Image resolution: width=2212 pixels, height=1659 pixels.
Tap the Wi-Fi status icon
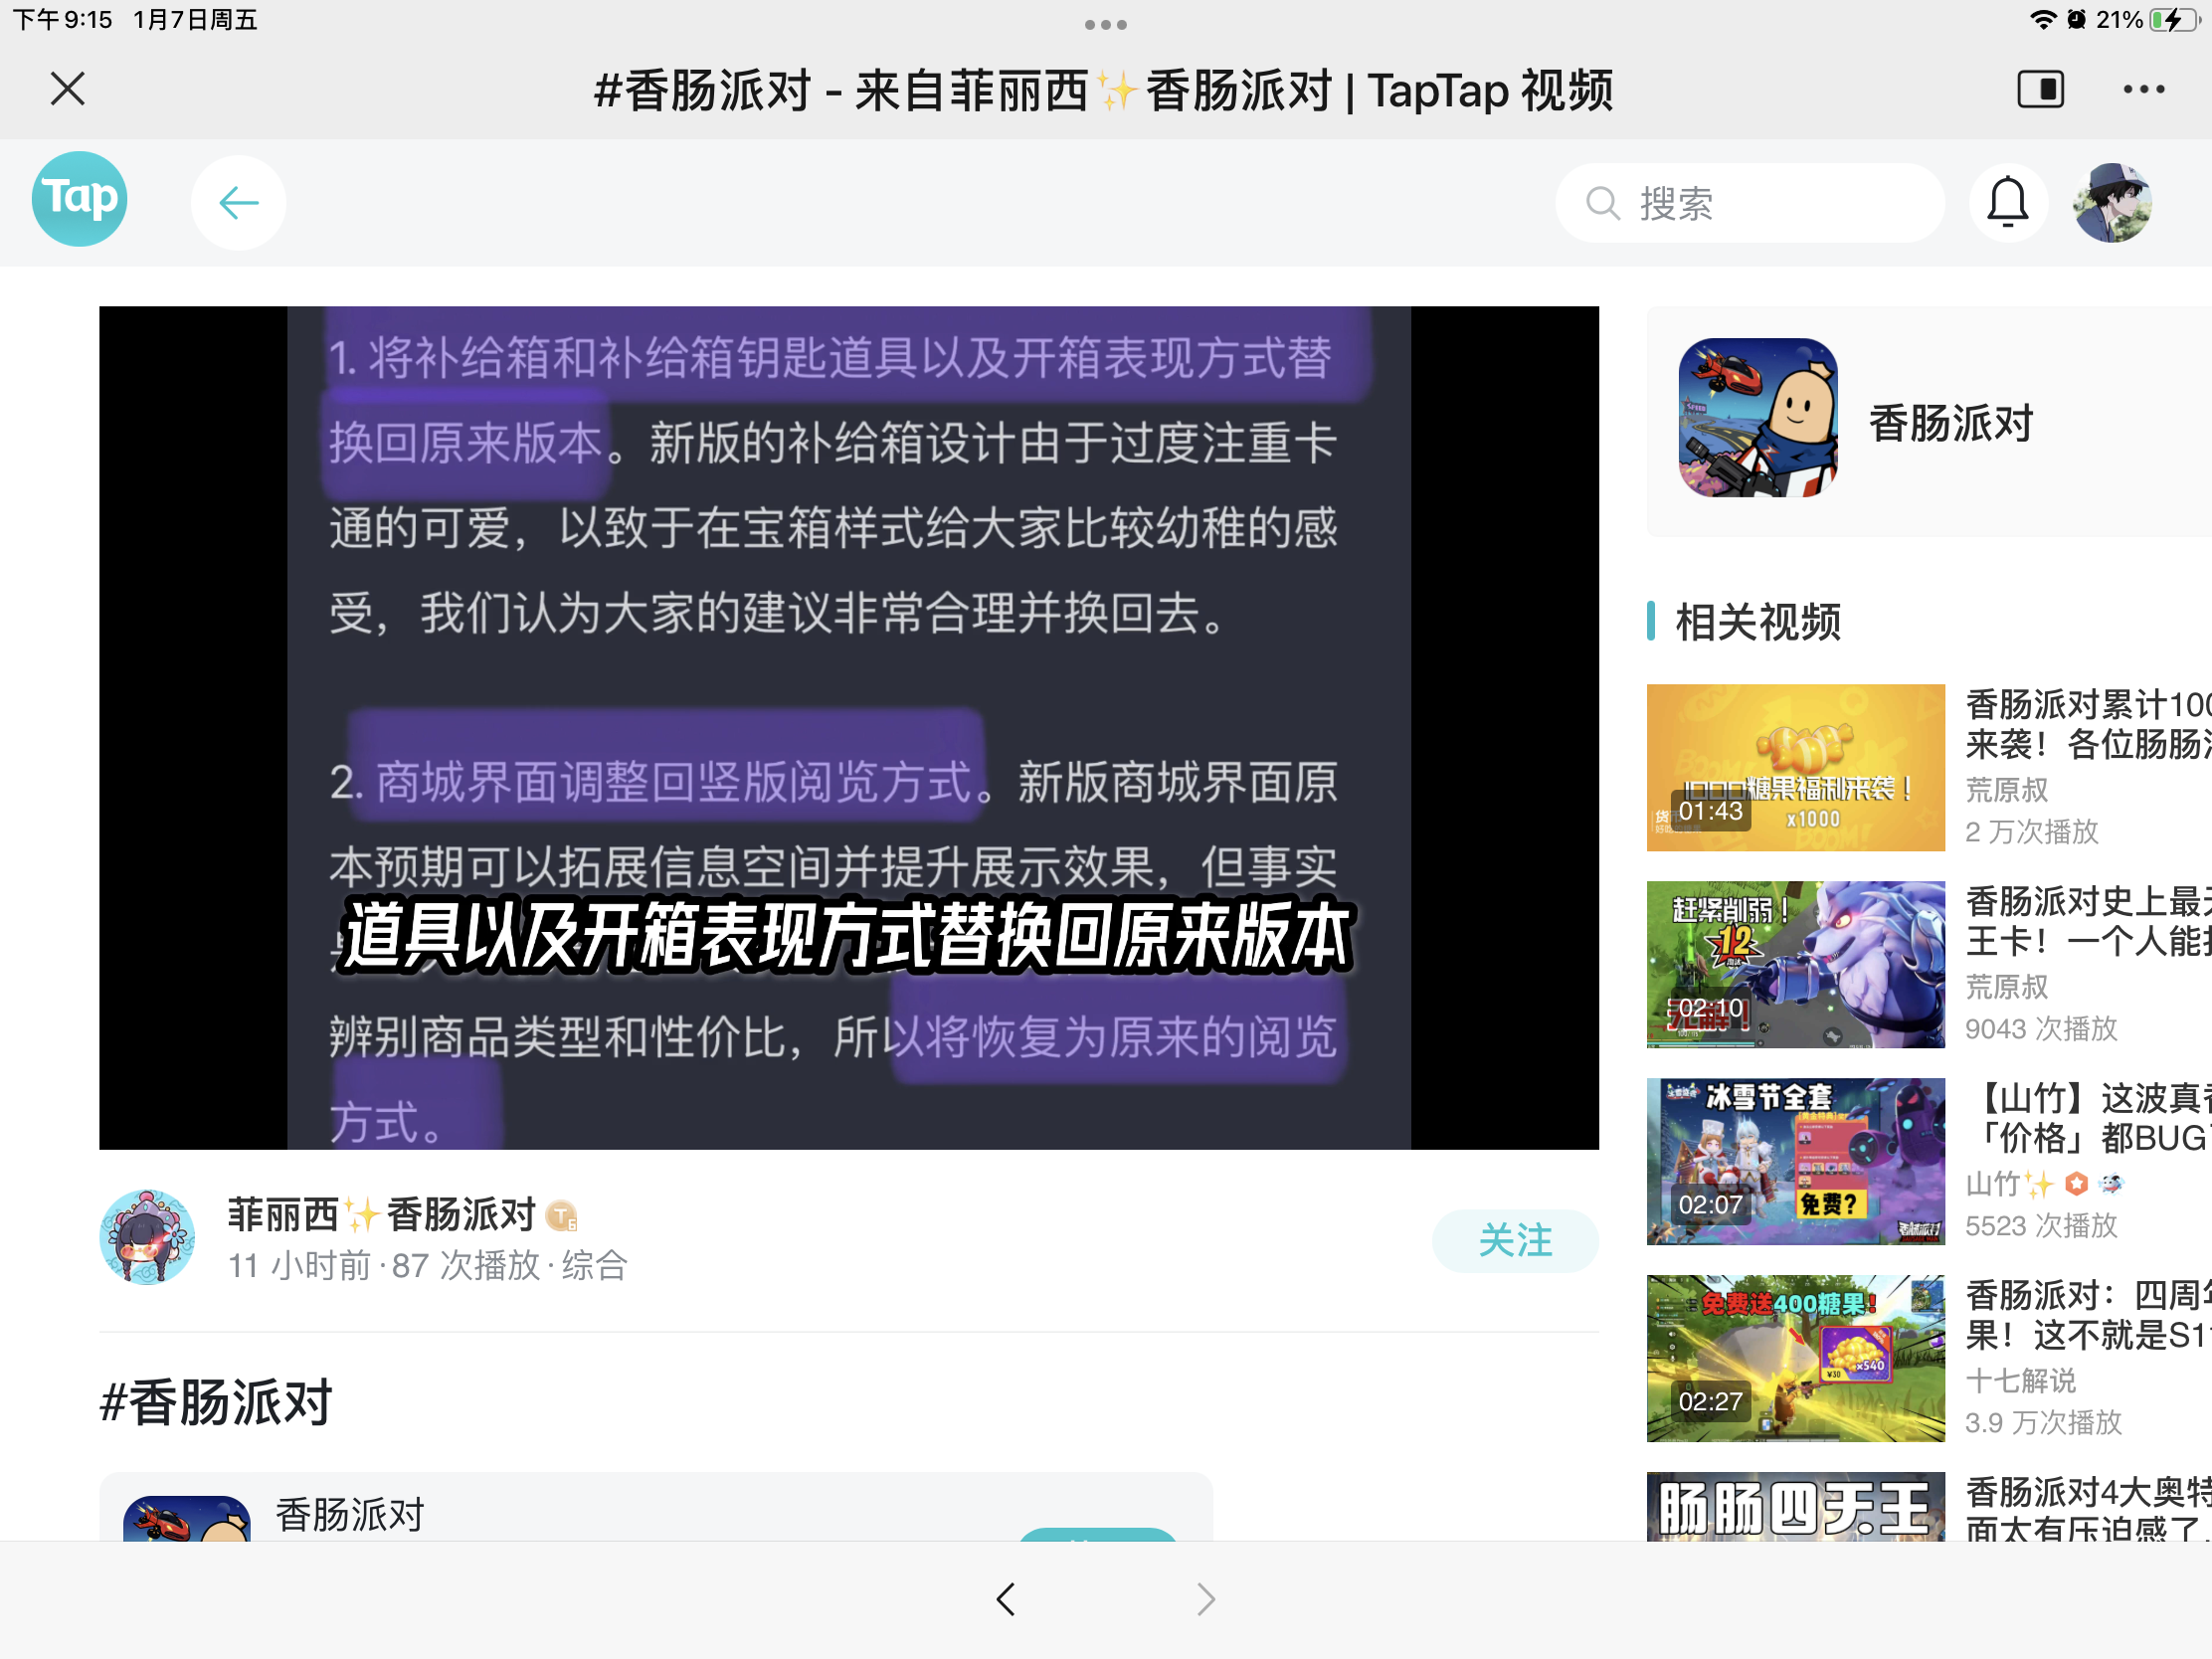coord(2042,19)
